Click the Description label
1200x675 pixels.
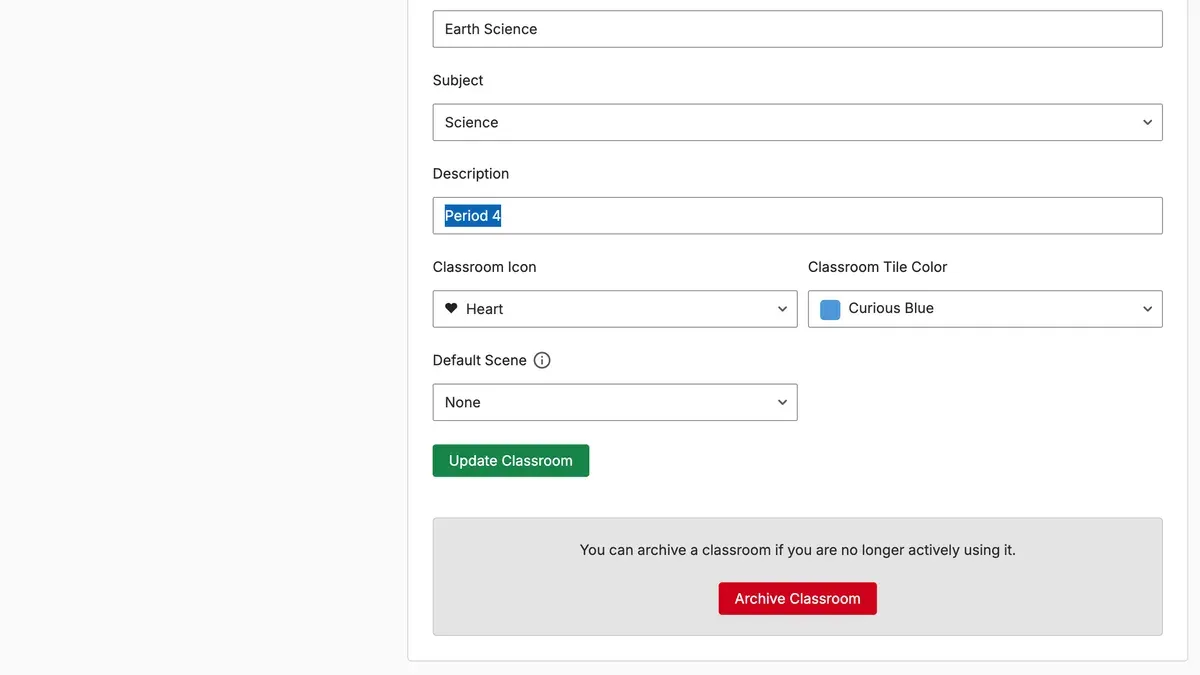click(x=471, y=173)
